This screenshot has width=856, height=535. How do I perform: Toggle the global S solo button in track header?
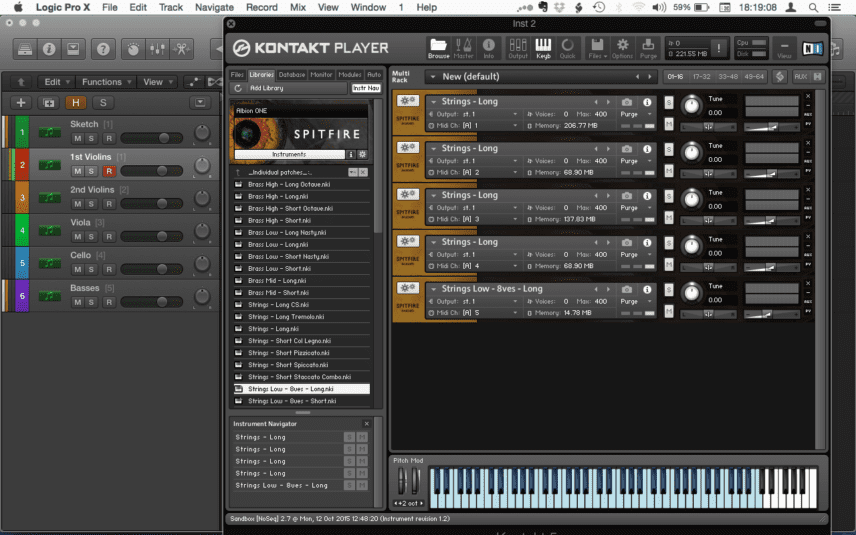tap(103, 102)
